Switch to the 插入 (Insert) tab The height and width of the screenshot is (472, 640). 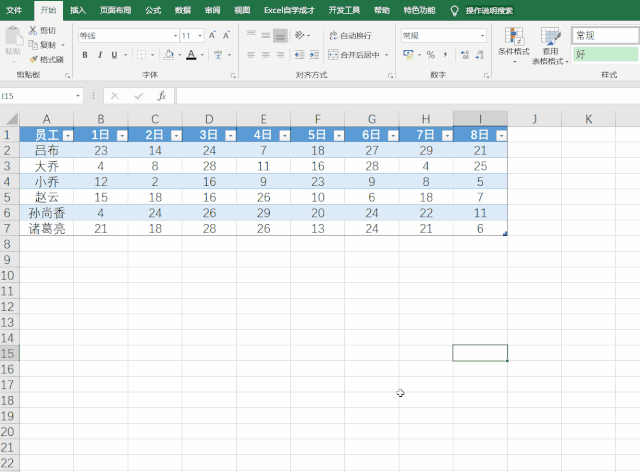point(78,9)
